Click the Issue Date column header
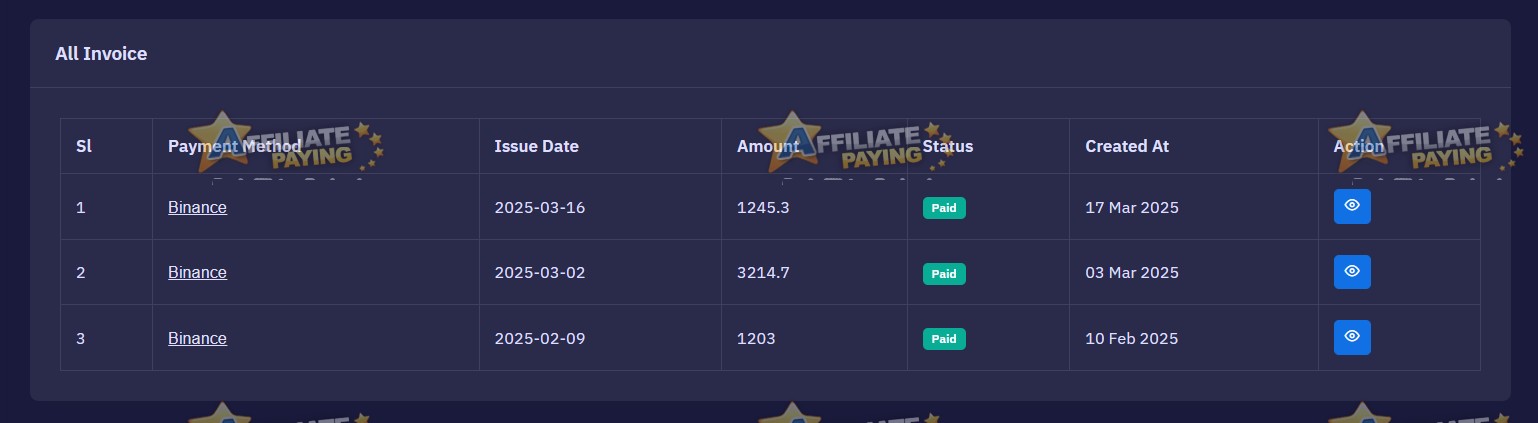Screen dimensions: 1538x423 pos(536,146)
